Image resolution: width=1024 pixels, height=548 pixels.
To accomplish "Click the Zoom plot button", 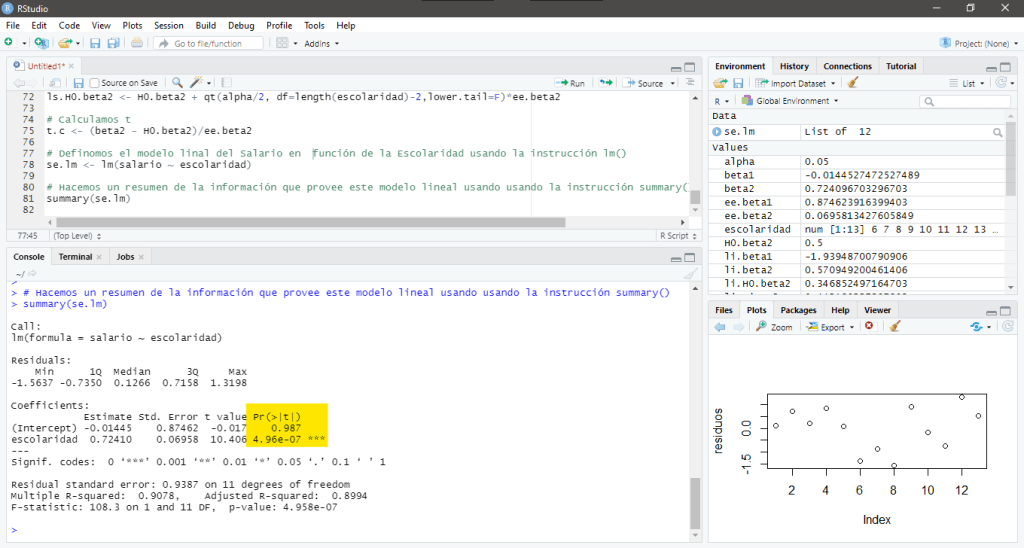I will click(x=774, y=327).
